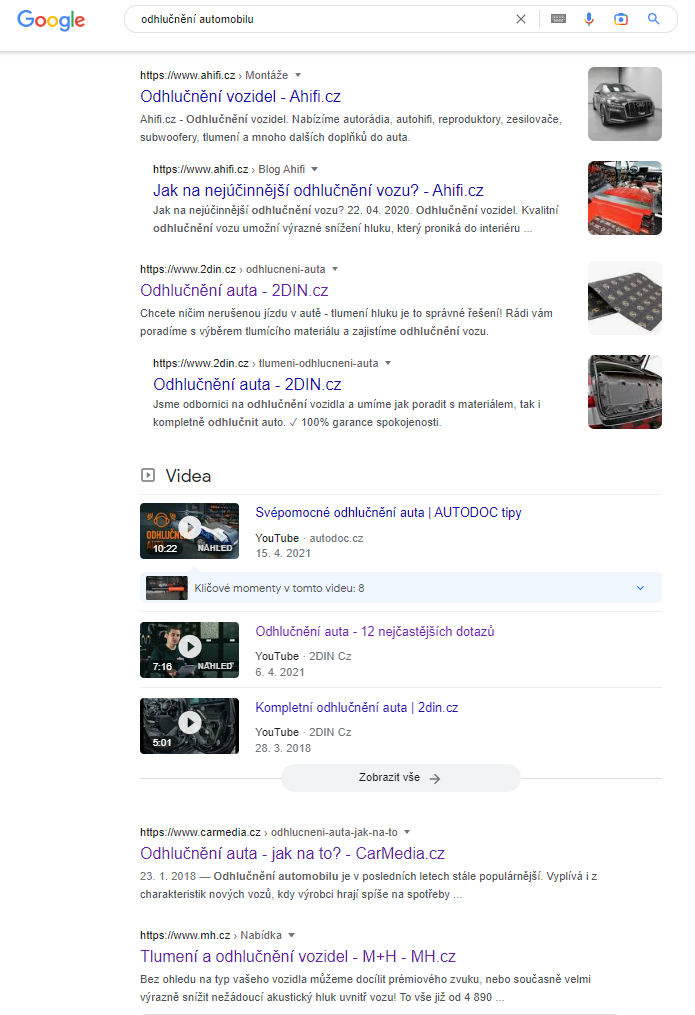Click Klíčové momenty v tomto videu: 8 text
695x1015 pixels.
279,588
